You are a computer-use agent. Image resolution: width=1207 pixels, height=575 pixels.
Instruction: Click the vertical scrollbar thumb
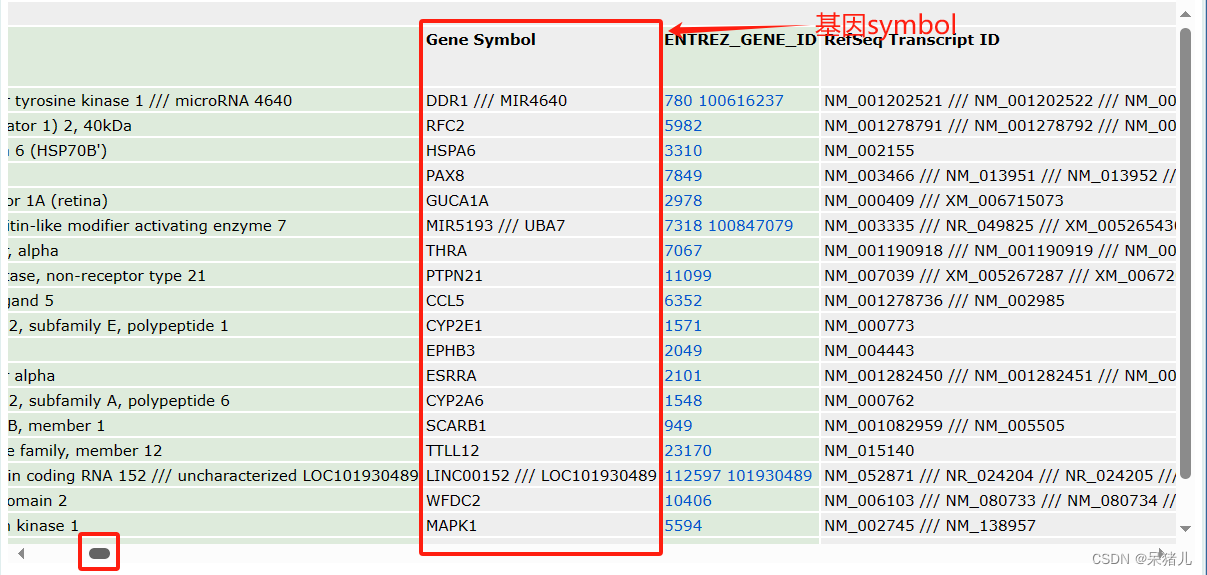[x=1186, y=250]
